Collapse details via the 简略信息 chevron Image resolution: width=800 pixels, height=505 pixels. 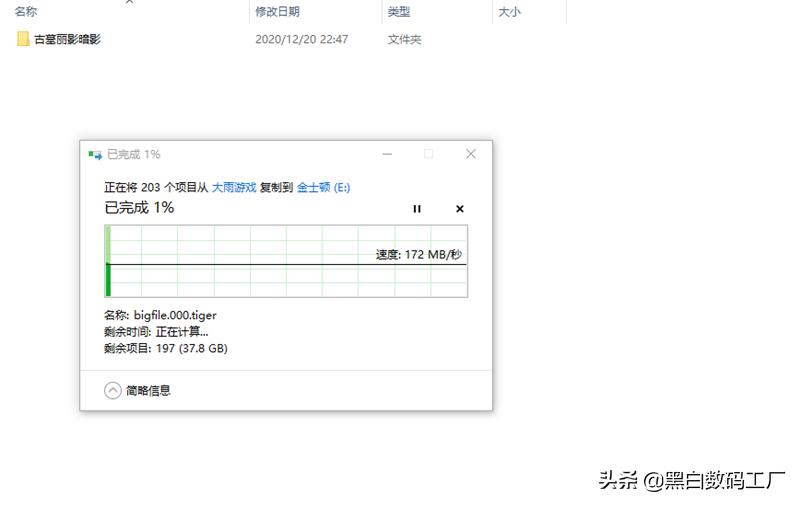[x=113, y=391]
